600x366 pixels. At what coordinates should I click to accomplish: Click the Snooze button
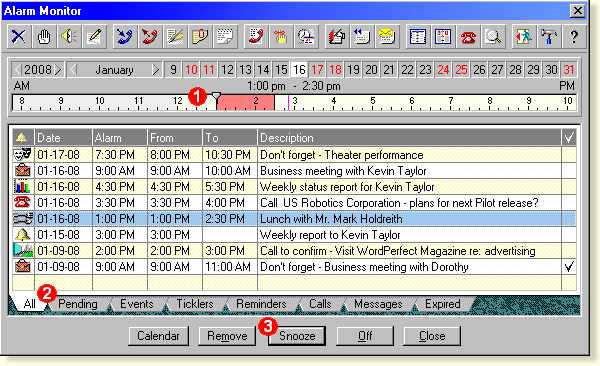point(297,336)
